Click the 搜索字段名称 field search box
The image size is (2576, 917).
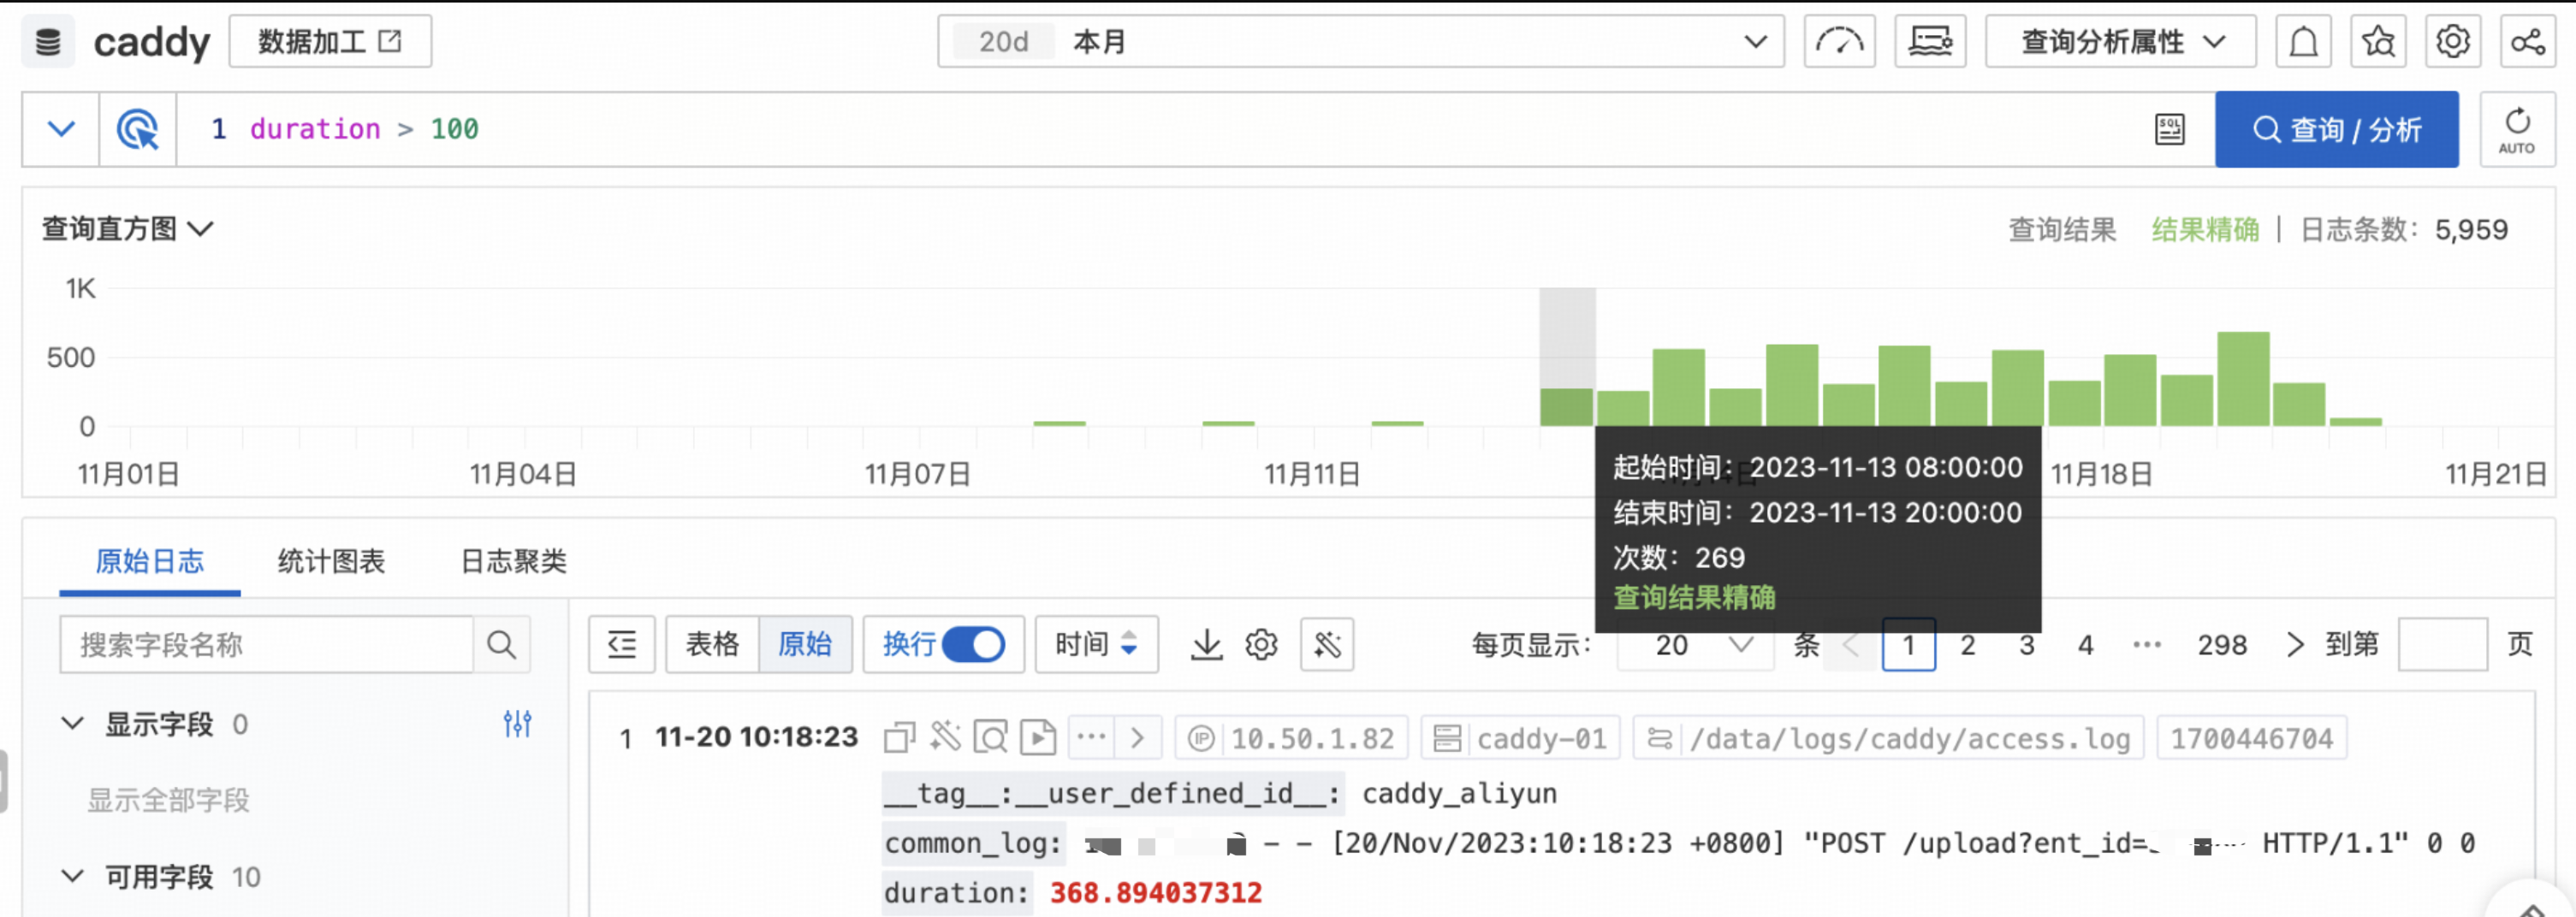(x=266, y=645)
